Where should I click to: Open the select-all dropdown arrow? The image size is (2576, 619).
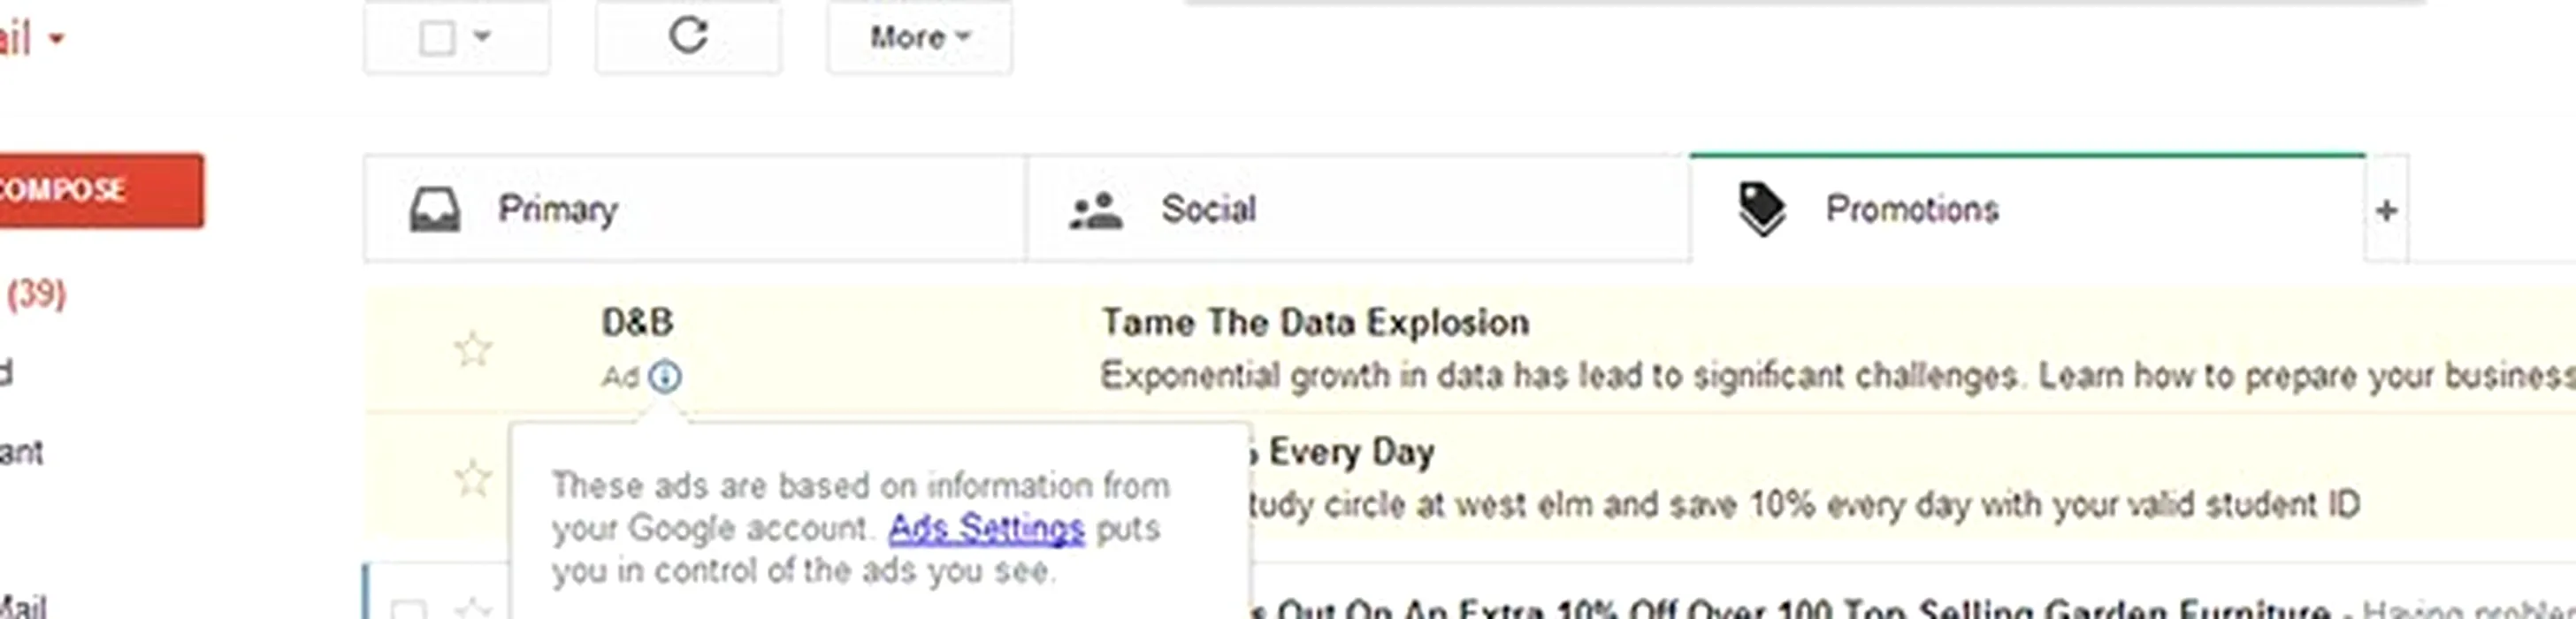tap(482, 37)
